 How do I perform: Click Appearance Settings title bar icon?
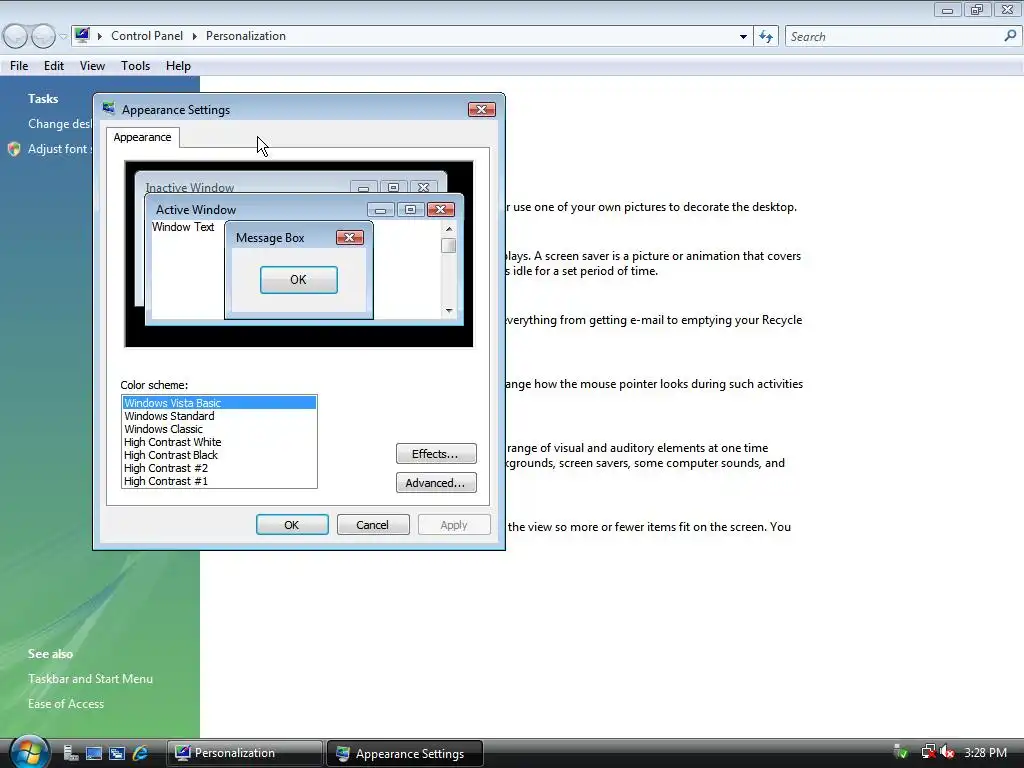tap(109, 109)
